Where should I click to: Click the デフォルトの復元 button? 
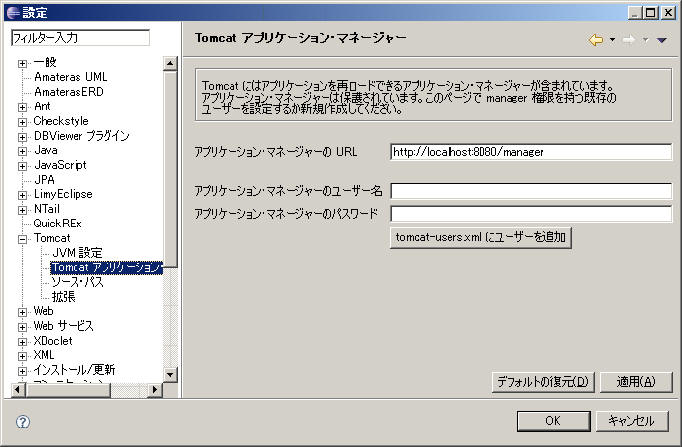pos(544,382)
